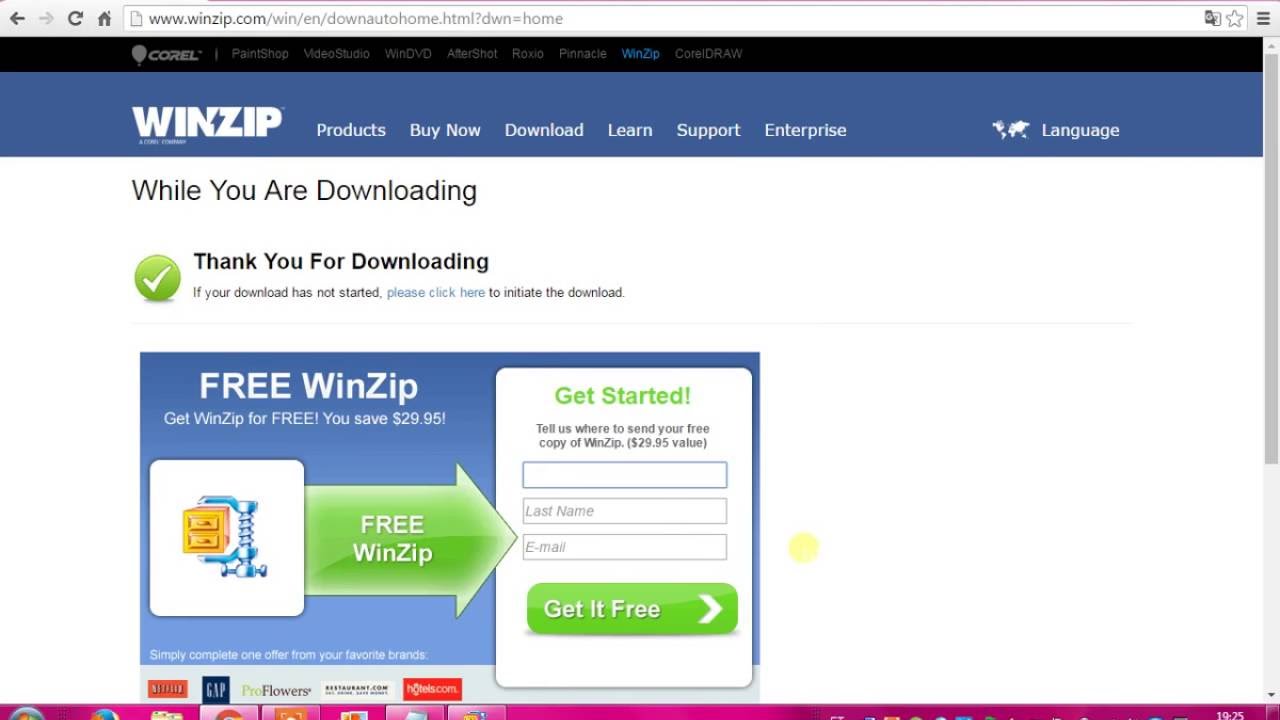
Task: Click the hotels.com brand logo
Action: coord(432,689)
